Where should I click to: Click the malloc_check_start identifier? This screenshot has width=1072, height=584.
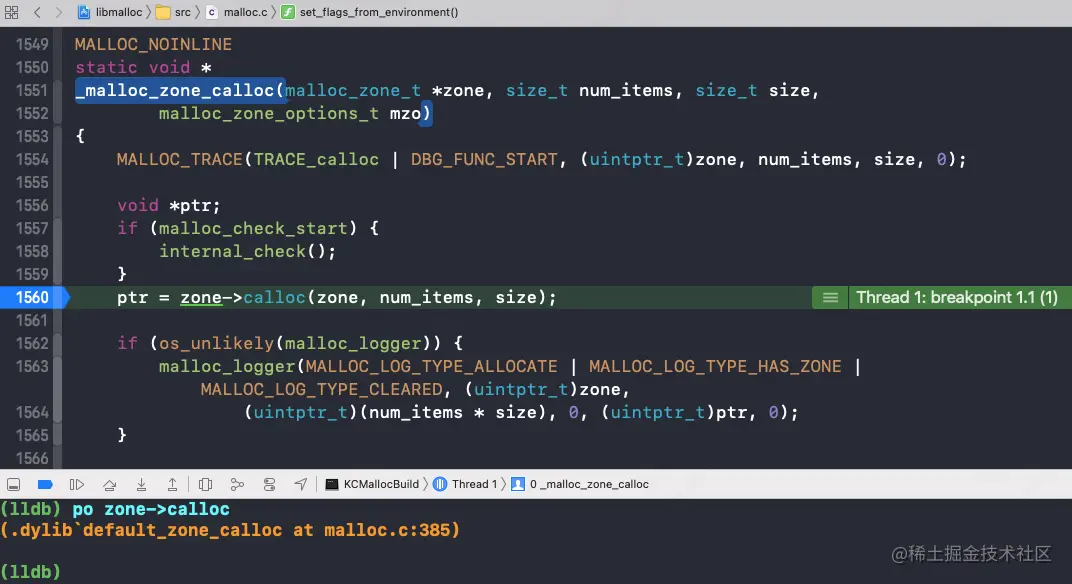coord(253,228)
